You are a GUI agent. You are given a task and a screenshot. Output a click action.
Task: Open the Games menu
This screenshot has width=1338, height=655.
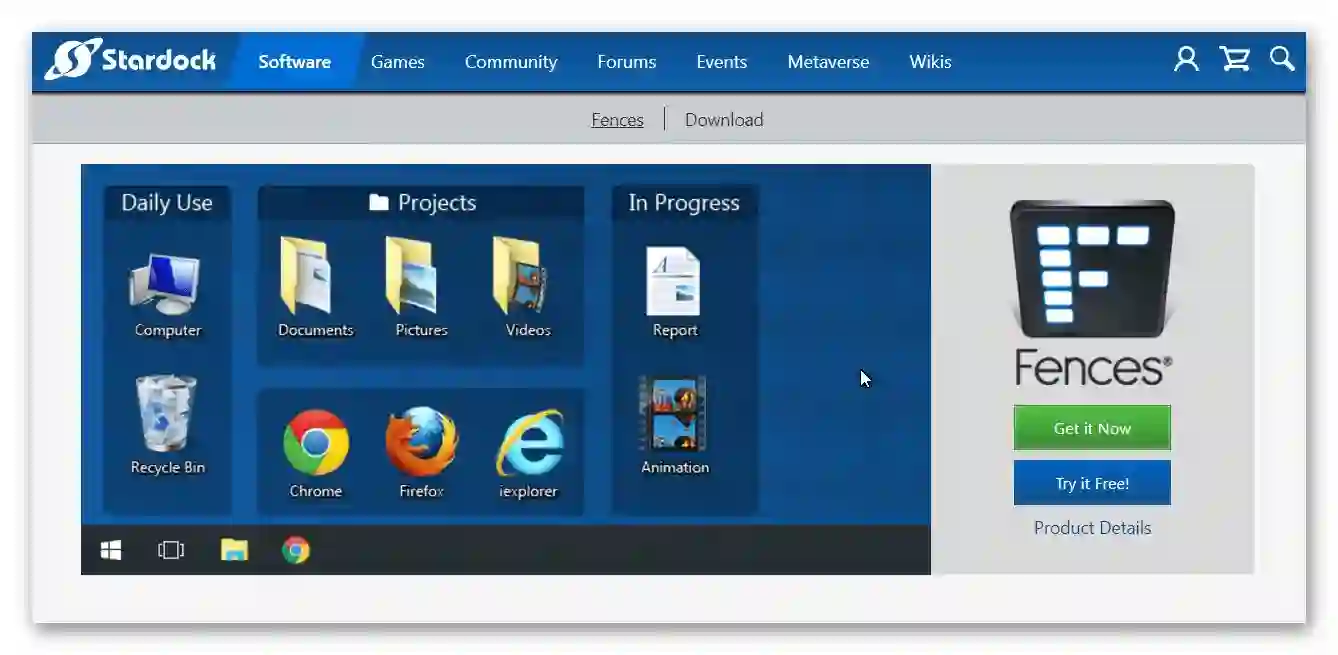(398, 62)
